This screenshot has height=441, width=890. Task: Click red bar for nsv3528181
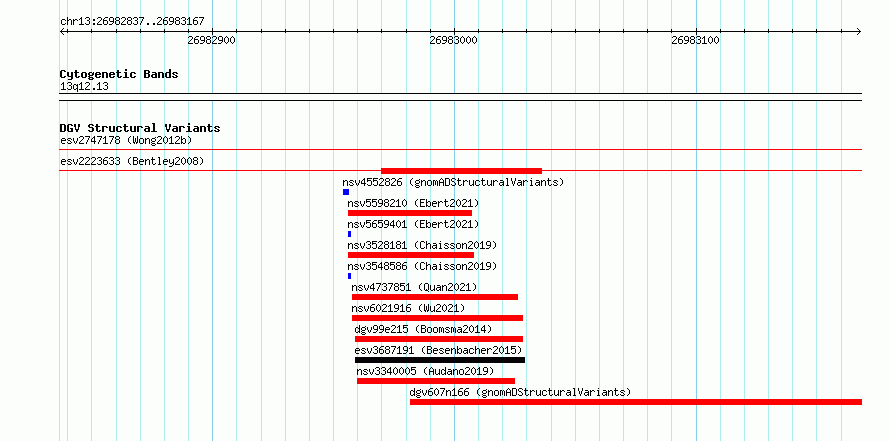click(x=411, y=255)
